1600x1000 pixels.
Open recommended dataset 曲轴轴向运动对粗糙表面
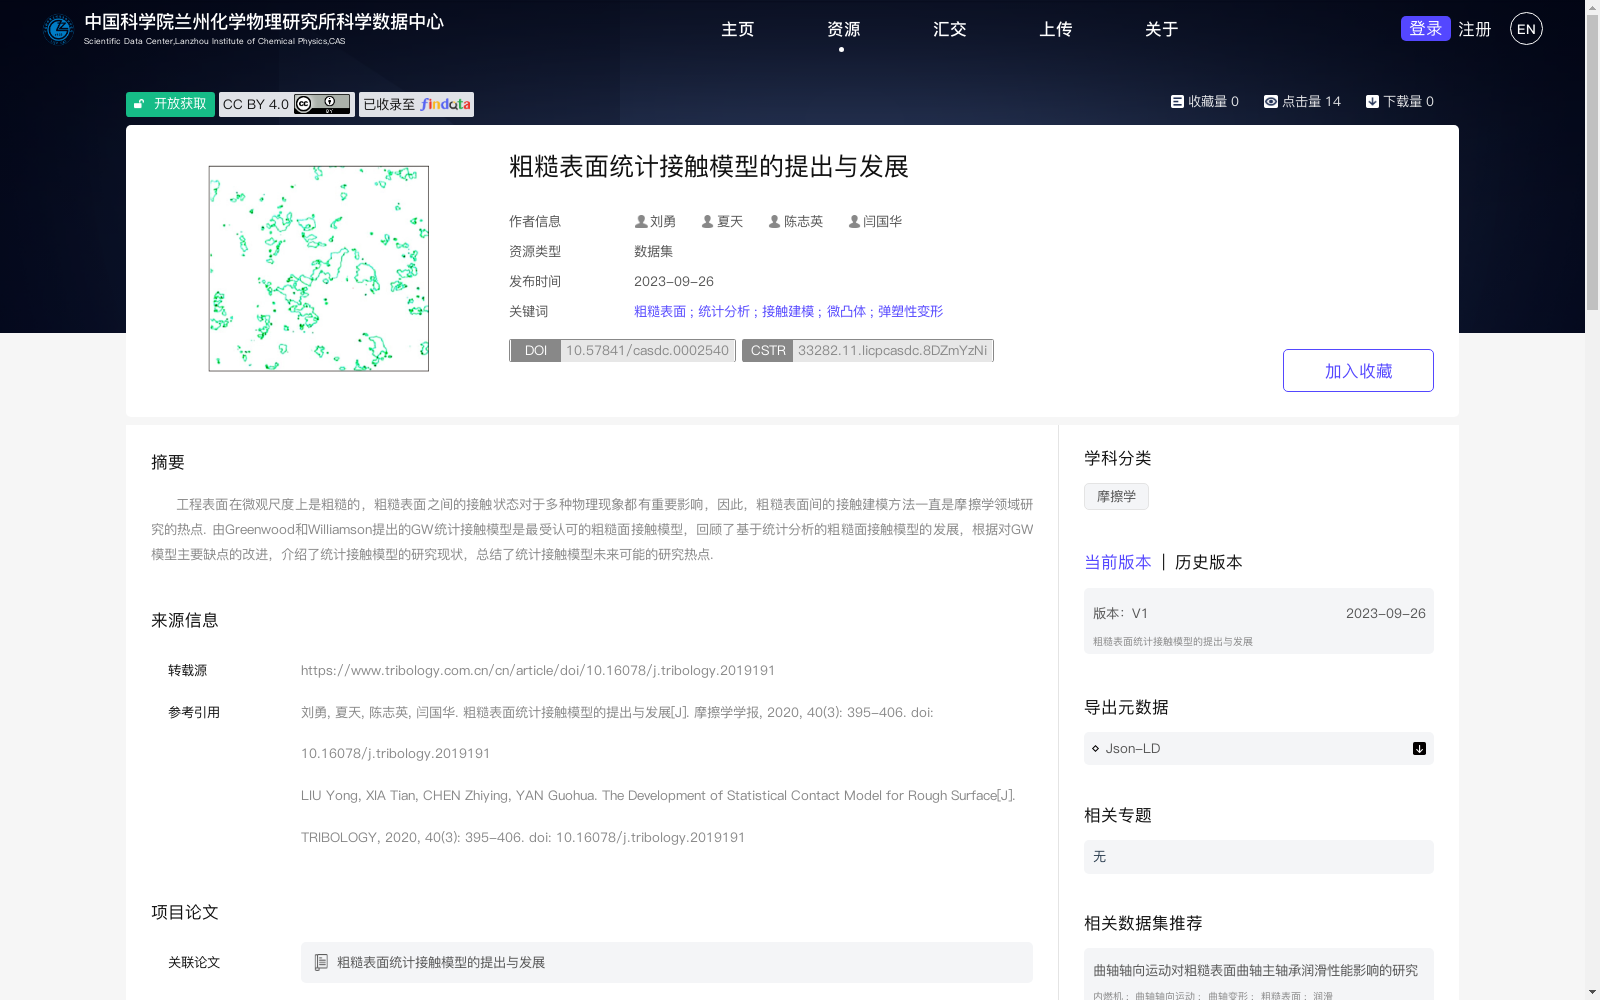click(1255, 970)
